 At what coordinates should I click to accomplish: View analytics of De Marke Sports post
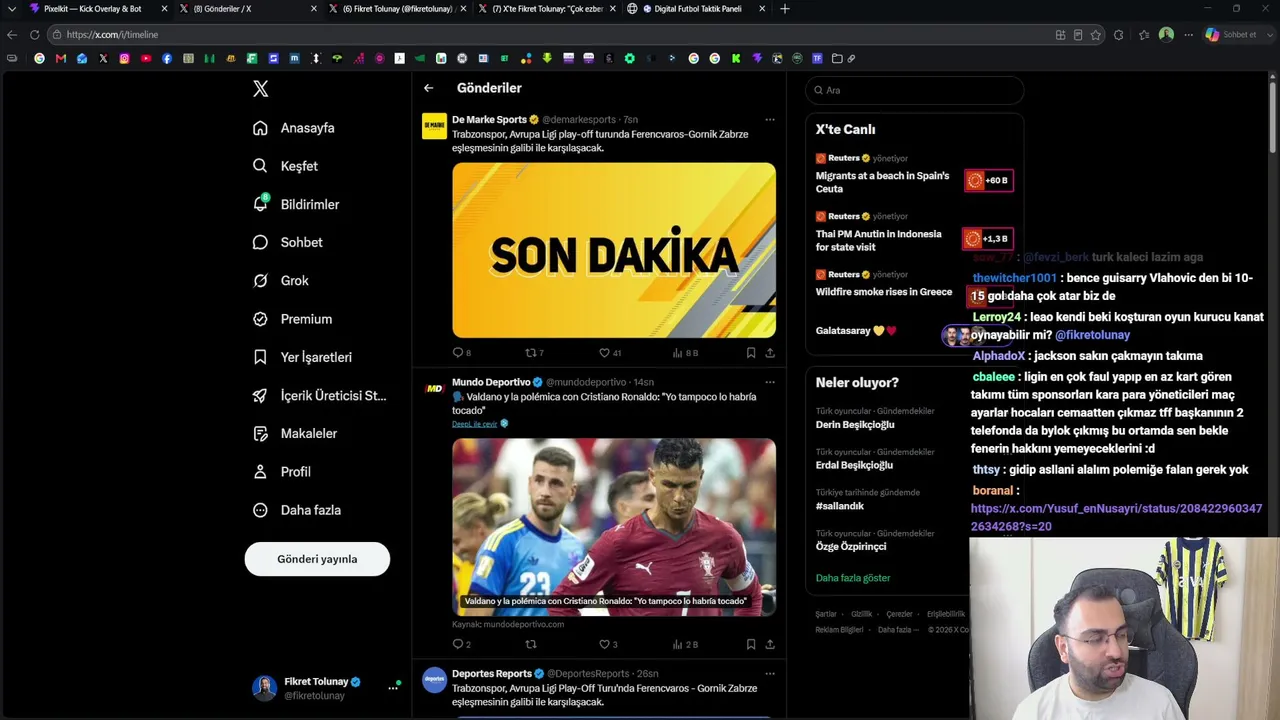click(685, 353)
